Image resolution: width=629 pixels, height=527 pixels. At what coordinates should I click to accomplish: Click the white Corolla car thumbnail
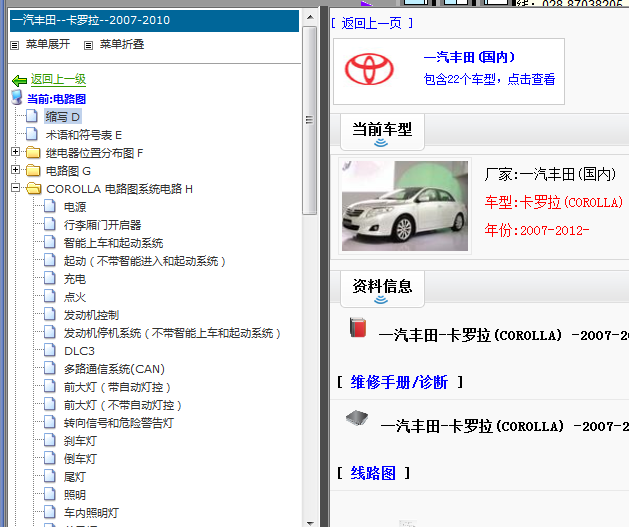pyautogui.click(x=404, y=206)
